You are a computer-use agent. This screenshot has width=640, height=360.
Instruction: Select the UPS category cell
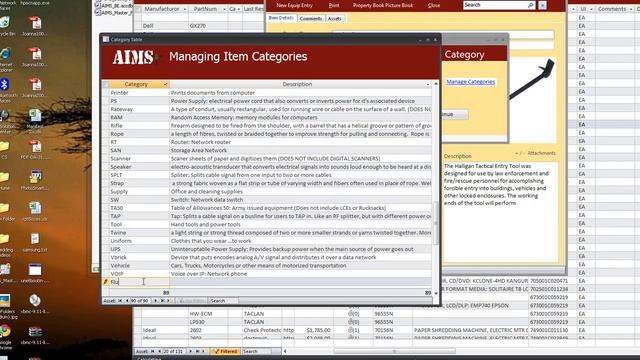point(139,249)
